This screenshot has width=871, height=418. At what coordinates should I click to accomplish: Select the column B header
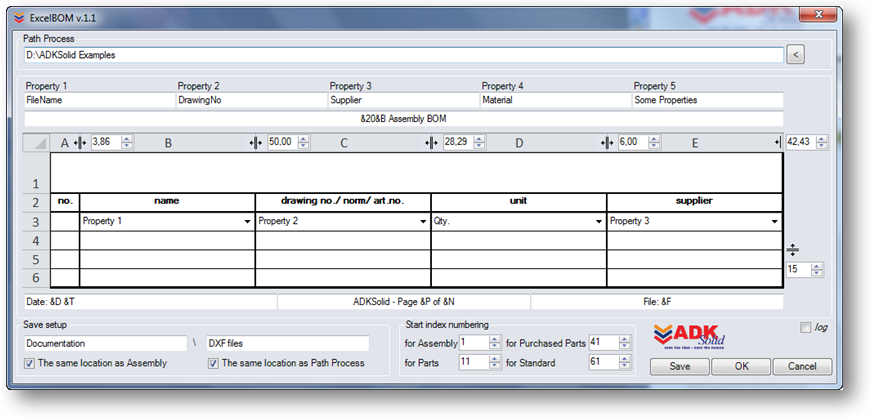168,143
